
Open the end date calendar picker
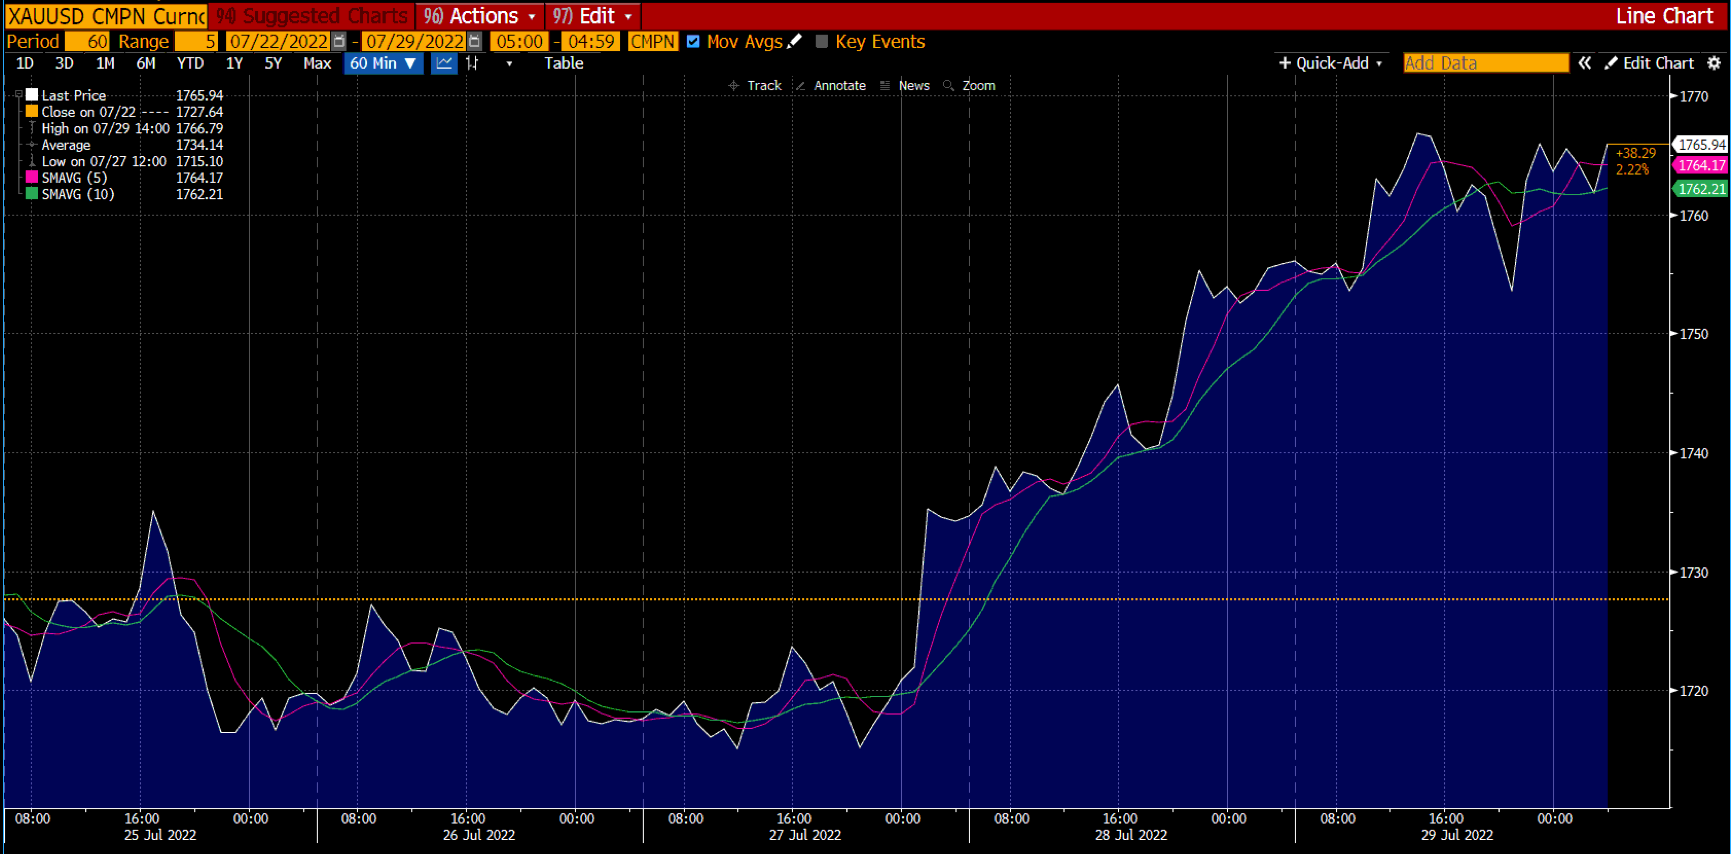pyautogui.click(x=474, y=41)
